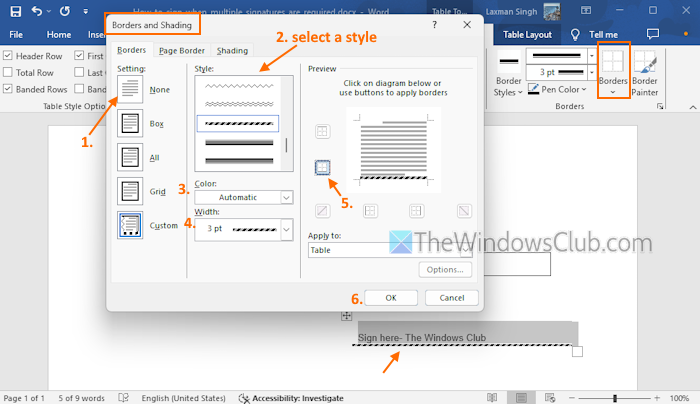Click the Options button

pos(445,270)
